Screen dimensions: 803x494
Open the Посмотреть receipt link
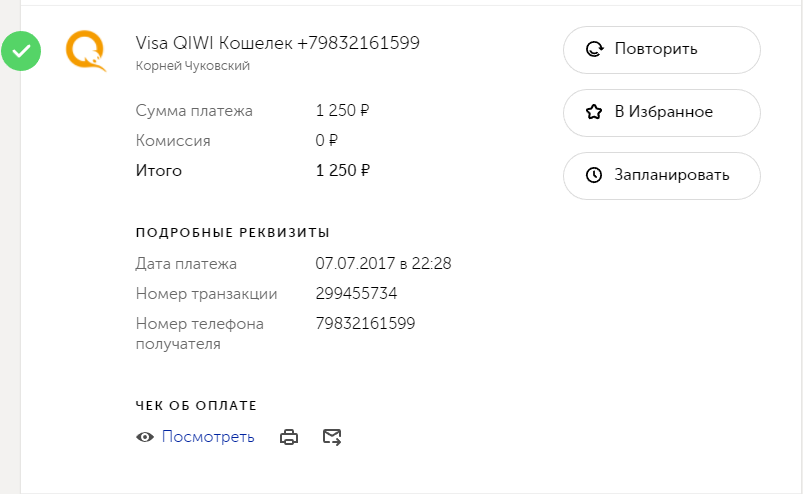pos(208,437)
